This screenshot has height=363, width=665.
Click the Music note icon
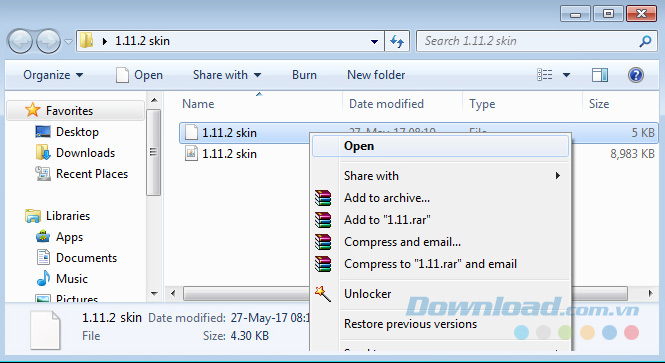[x=43, y=279]
